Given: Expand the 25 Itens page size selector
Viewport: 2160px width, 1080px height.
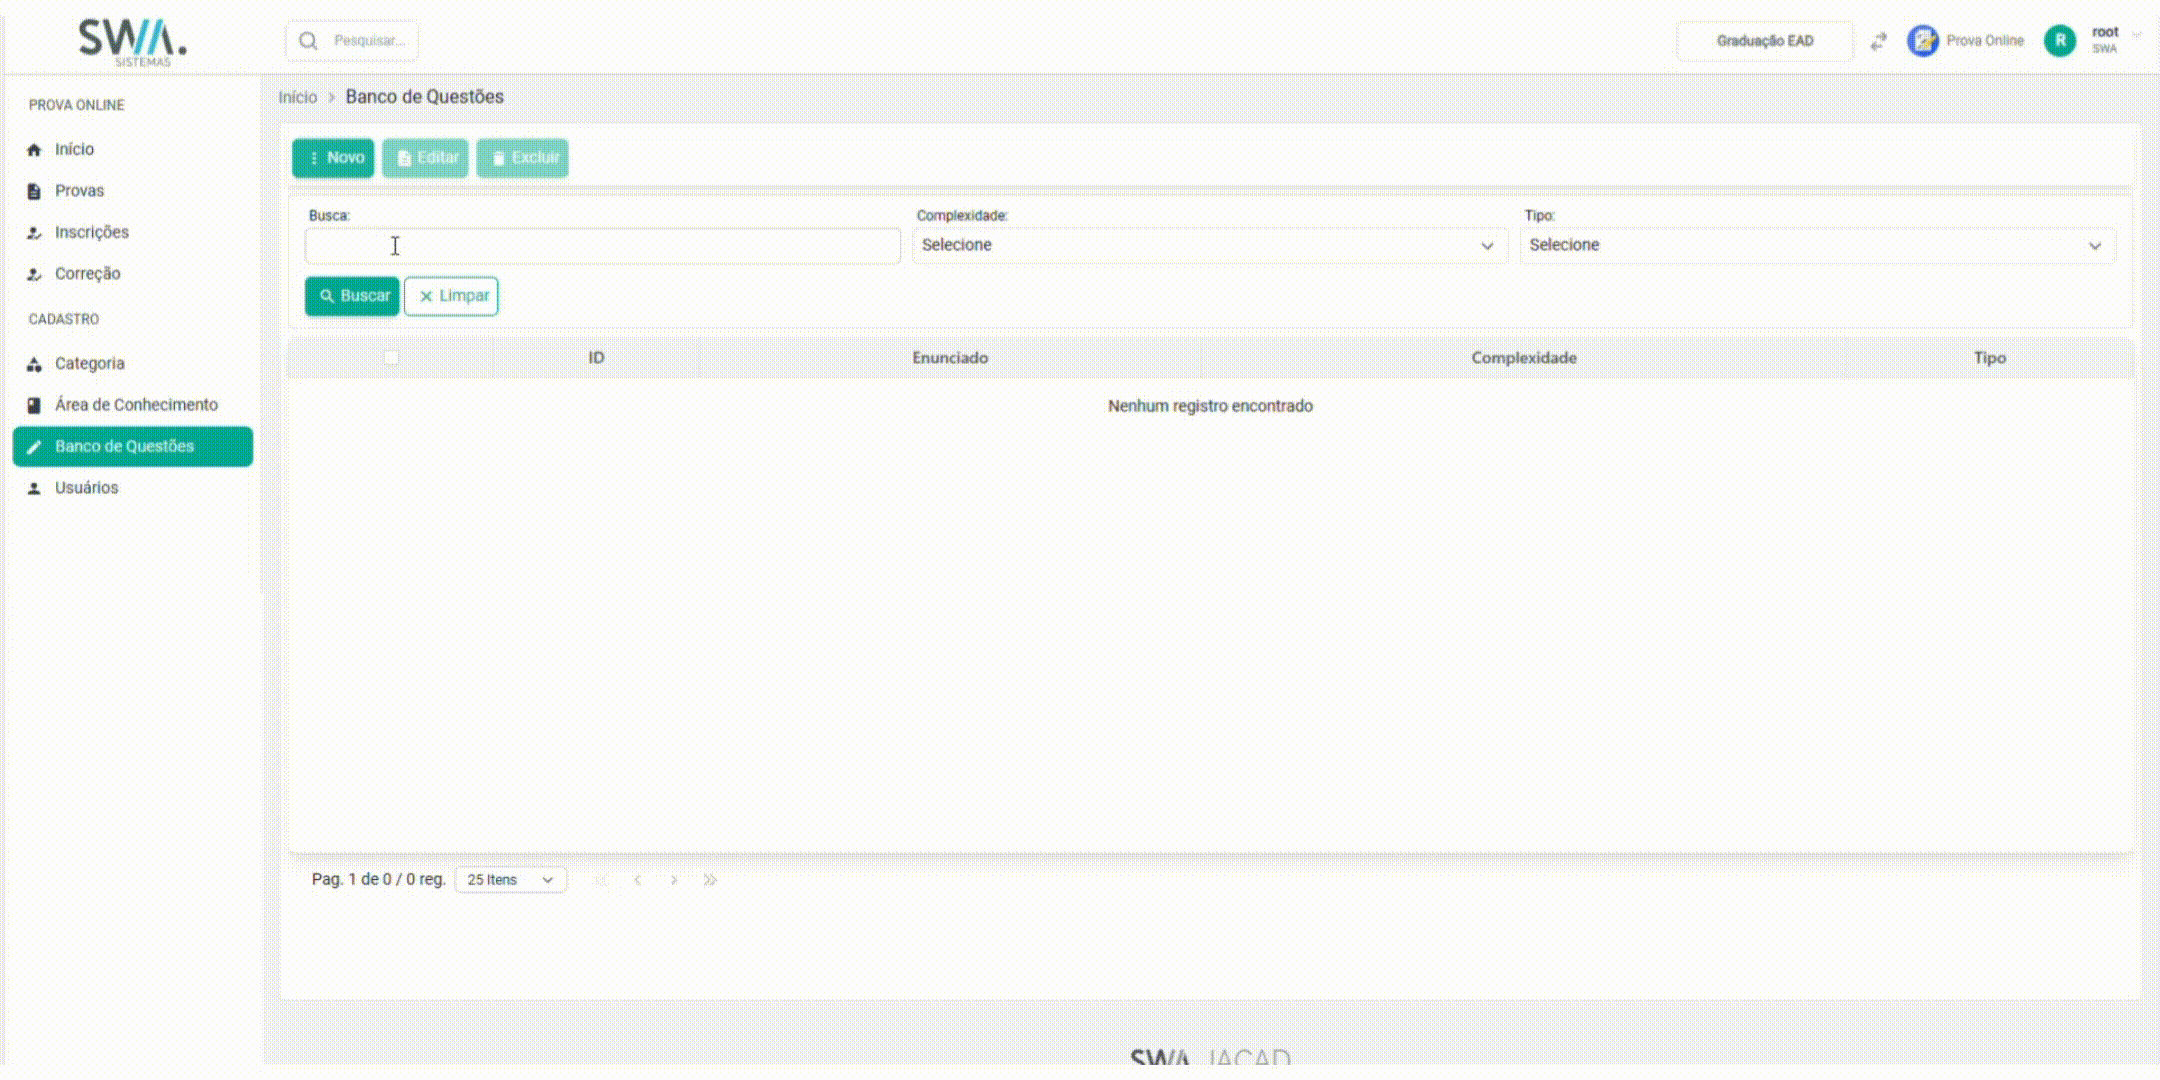Looking at the screenshot, I should coord(510,880).
